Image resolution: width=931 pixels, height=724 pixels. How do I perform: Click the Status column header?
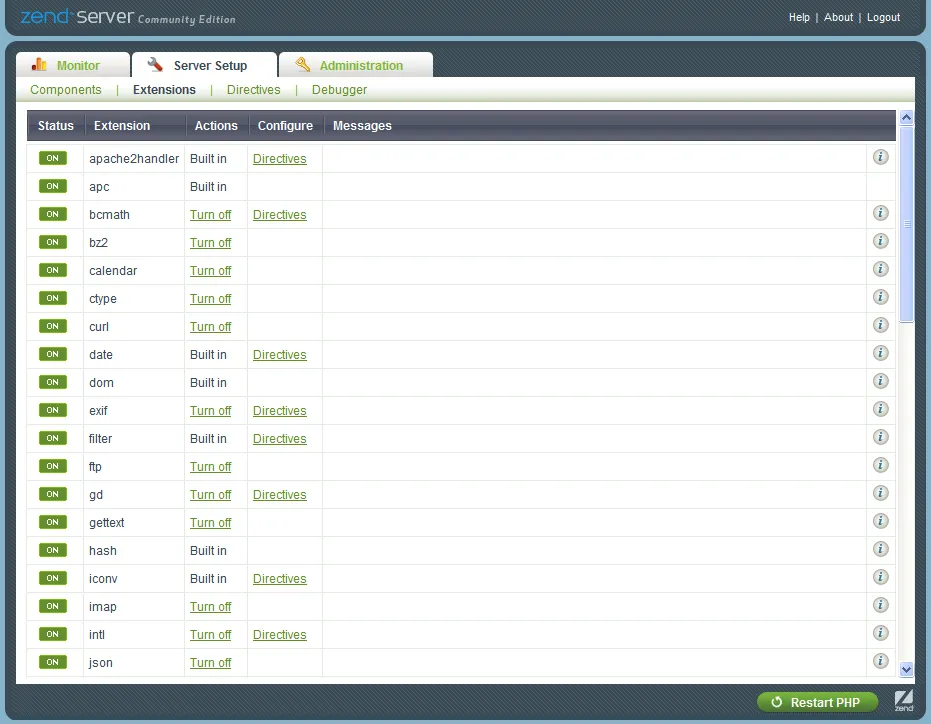pyautogui.click(x=56, y=126)
